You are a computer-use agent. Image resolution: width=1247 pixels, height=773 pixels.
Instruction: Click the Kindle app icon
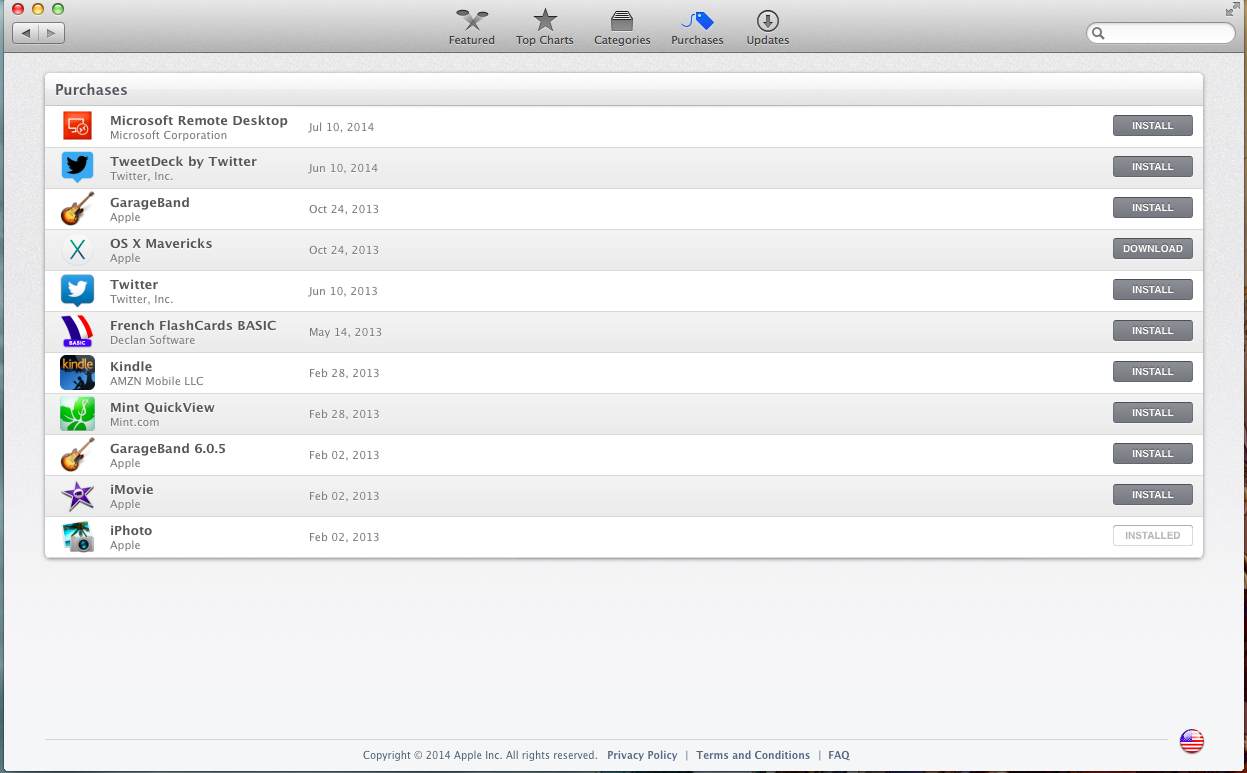pyautogui.click(x=77, y=372)
